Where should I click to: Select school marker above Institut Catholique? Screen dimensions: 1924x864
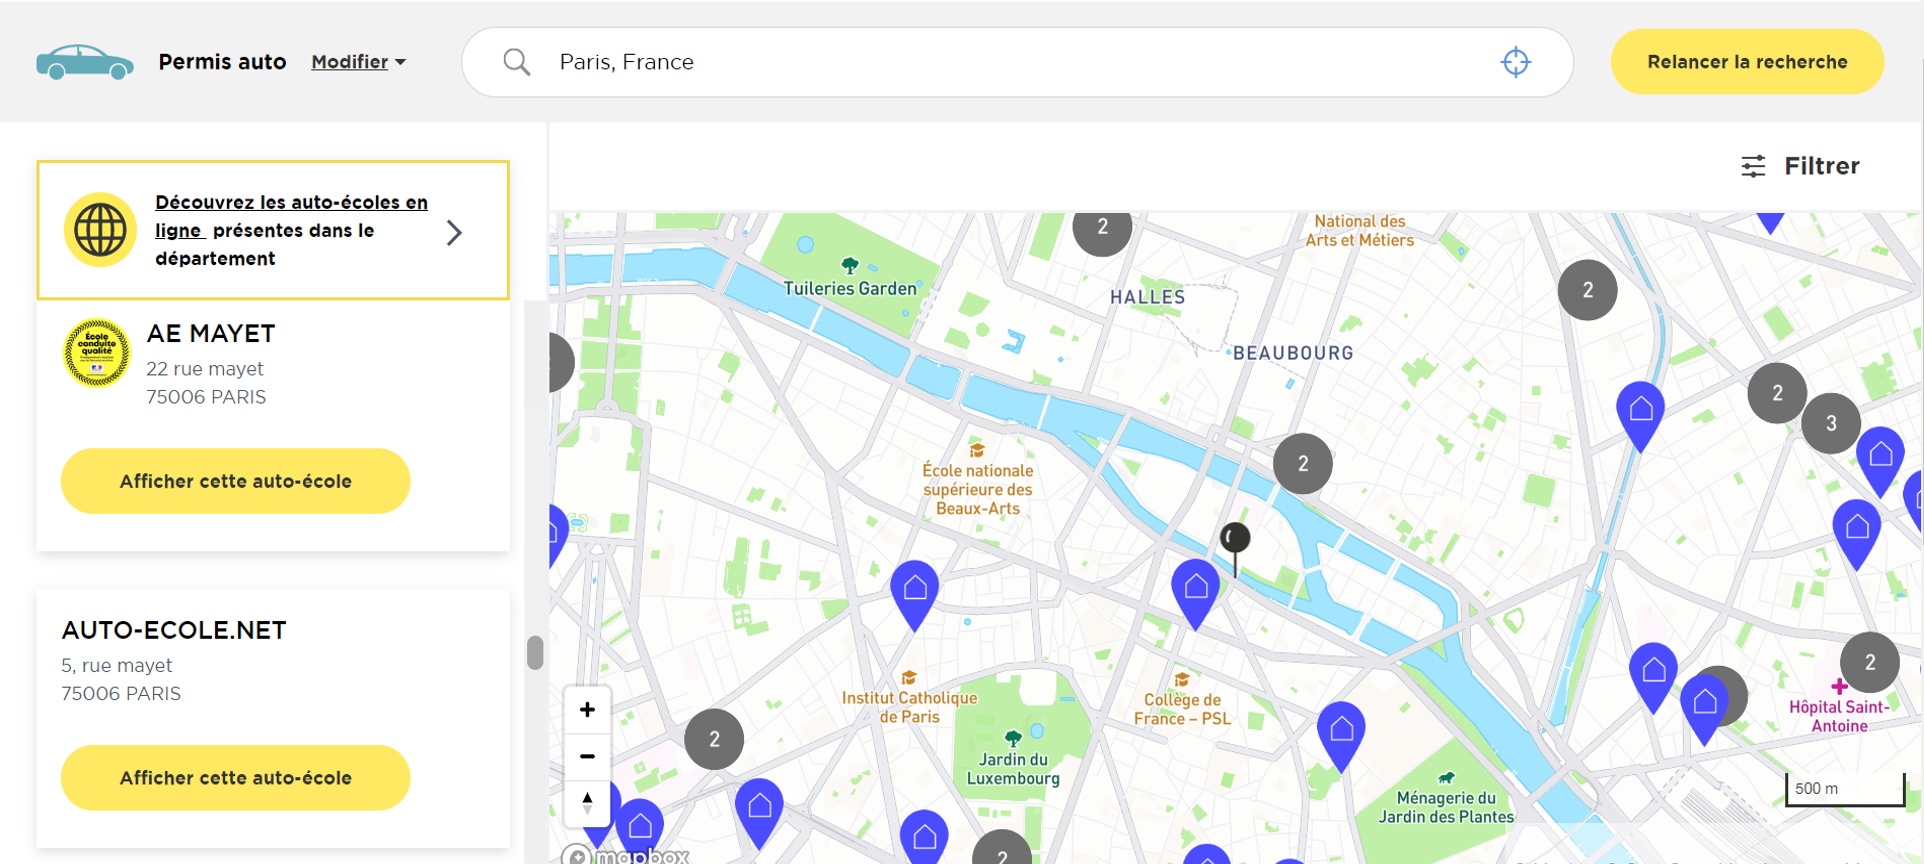pyautogui.click(x=915, y=593)
